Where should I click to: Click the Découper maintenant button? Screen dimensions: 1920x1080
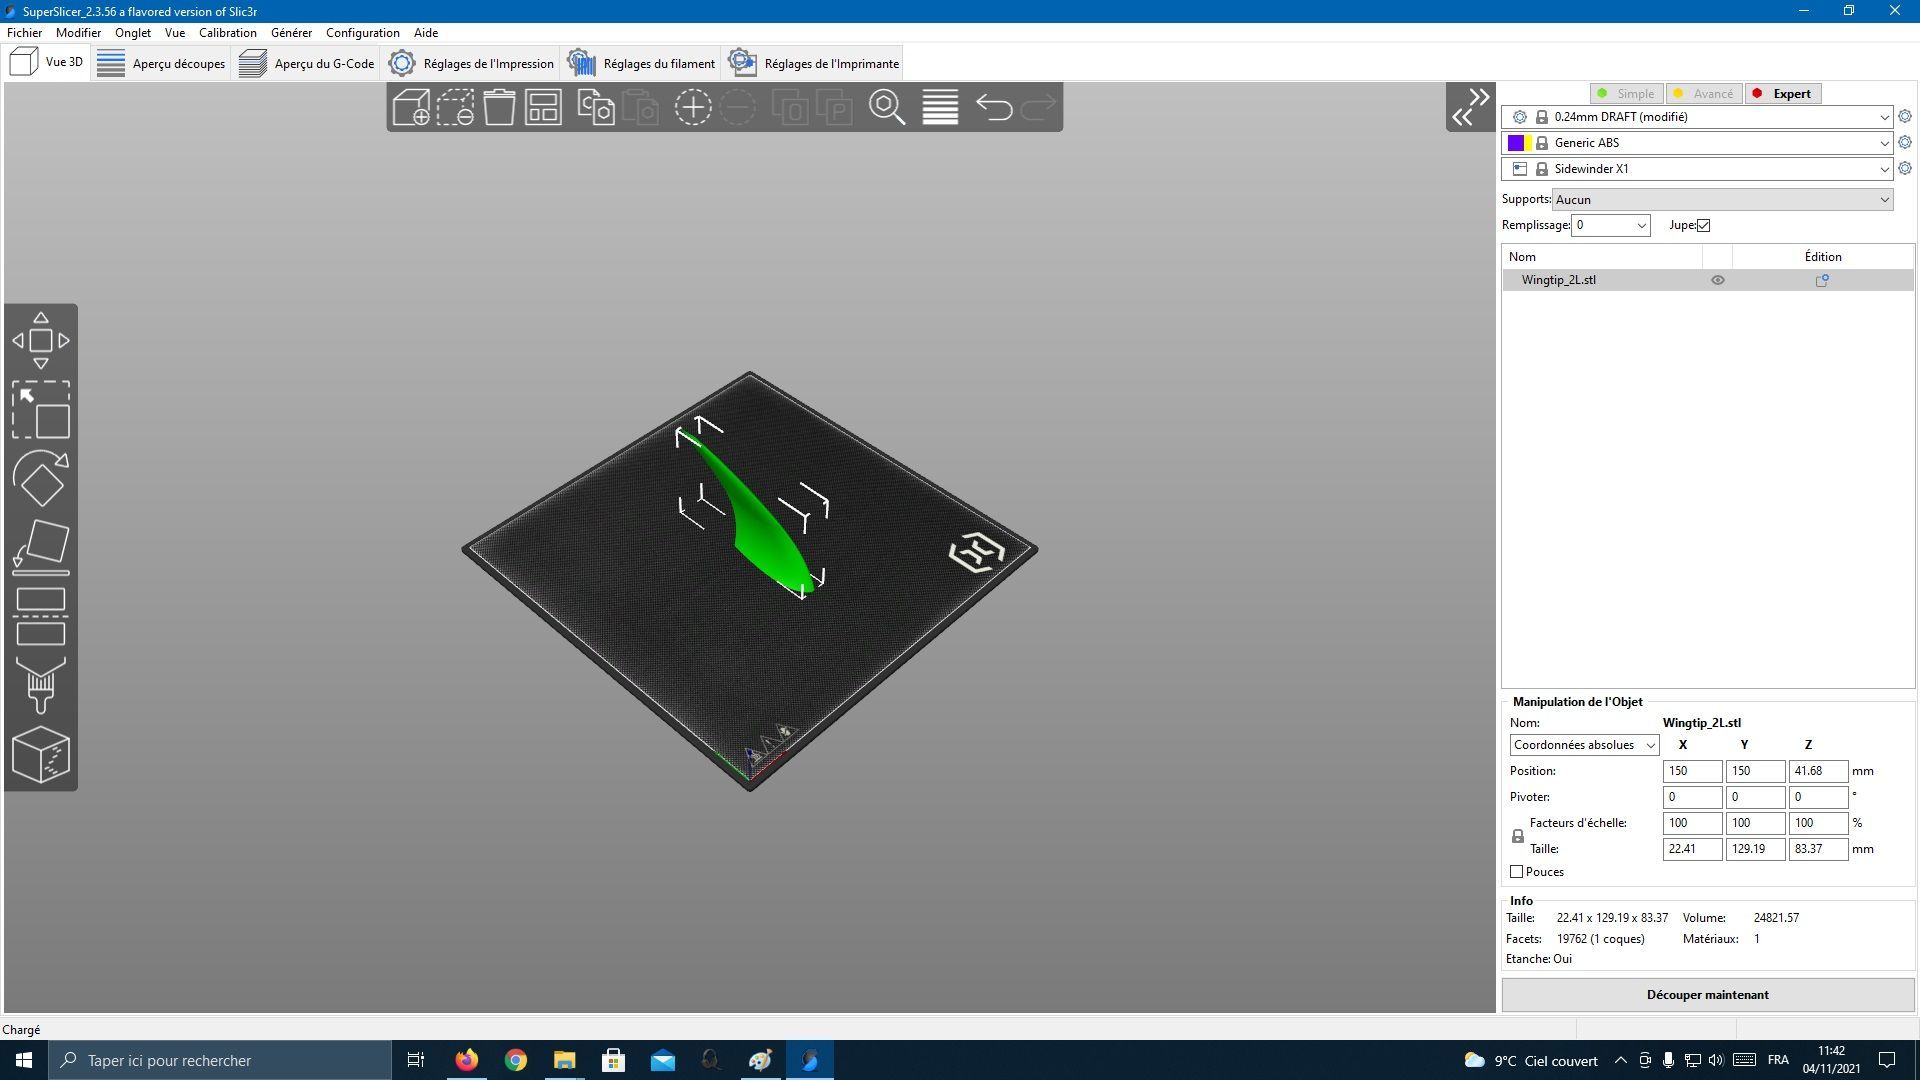click(1708, 995)
